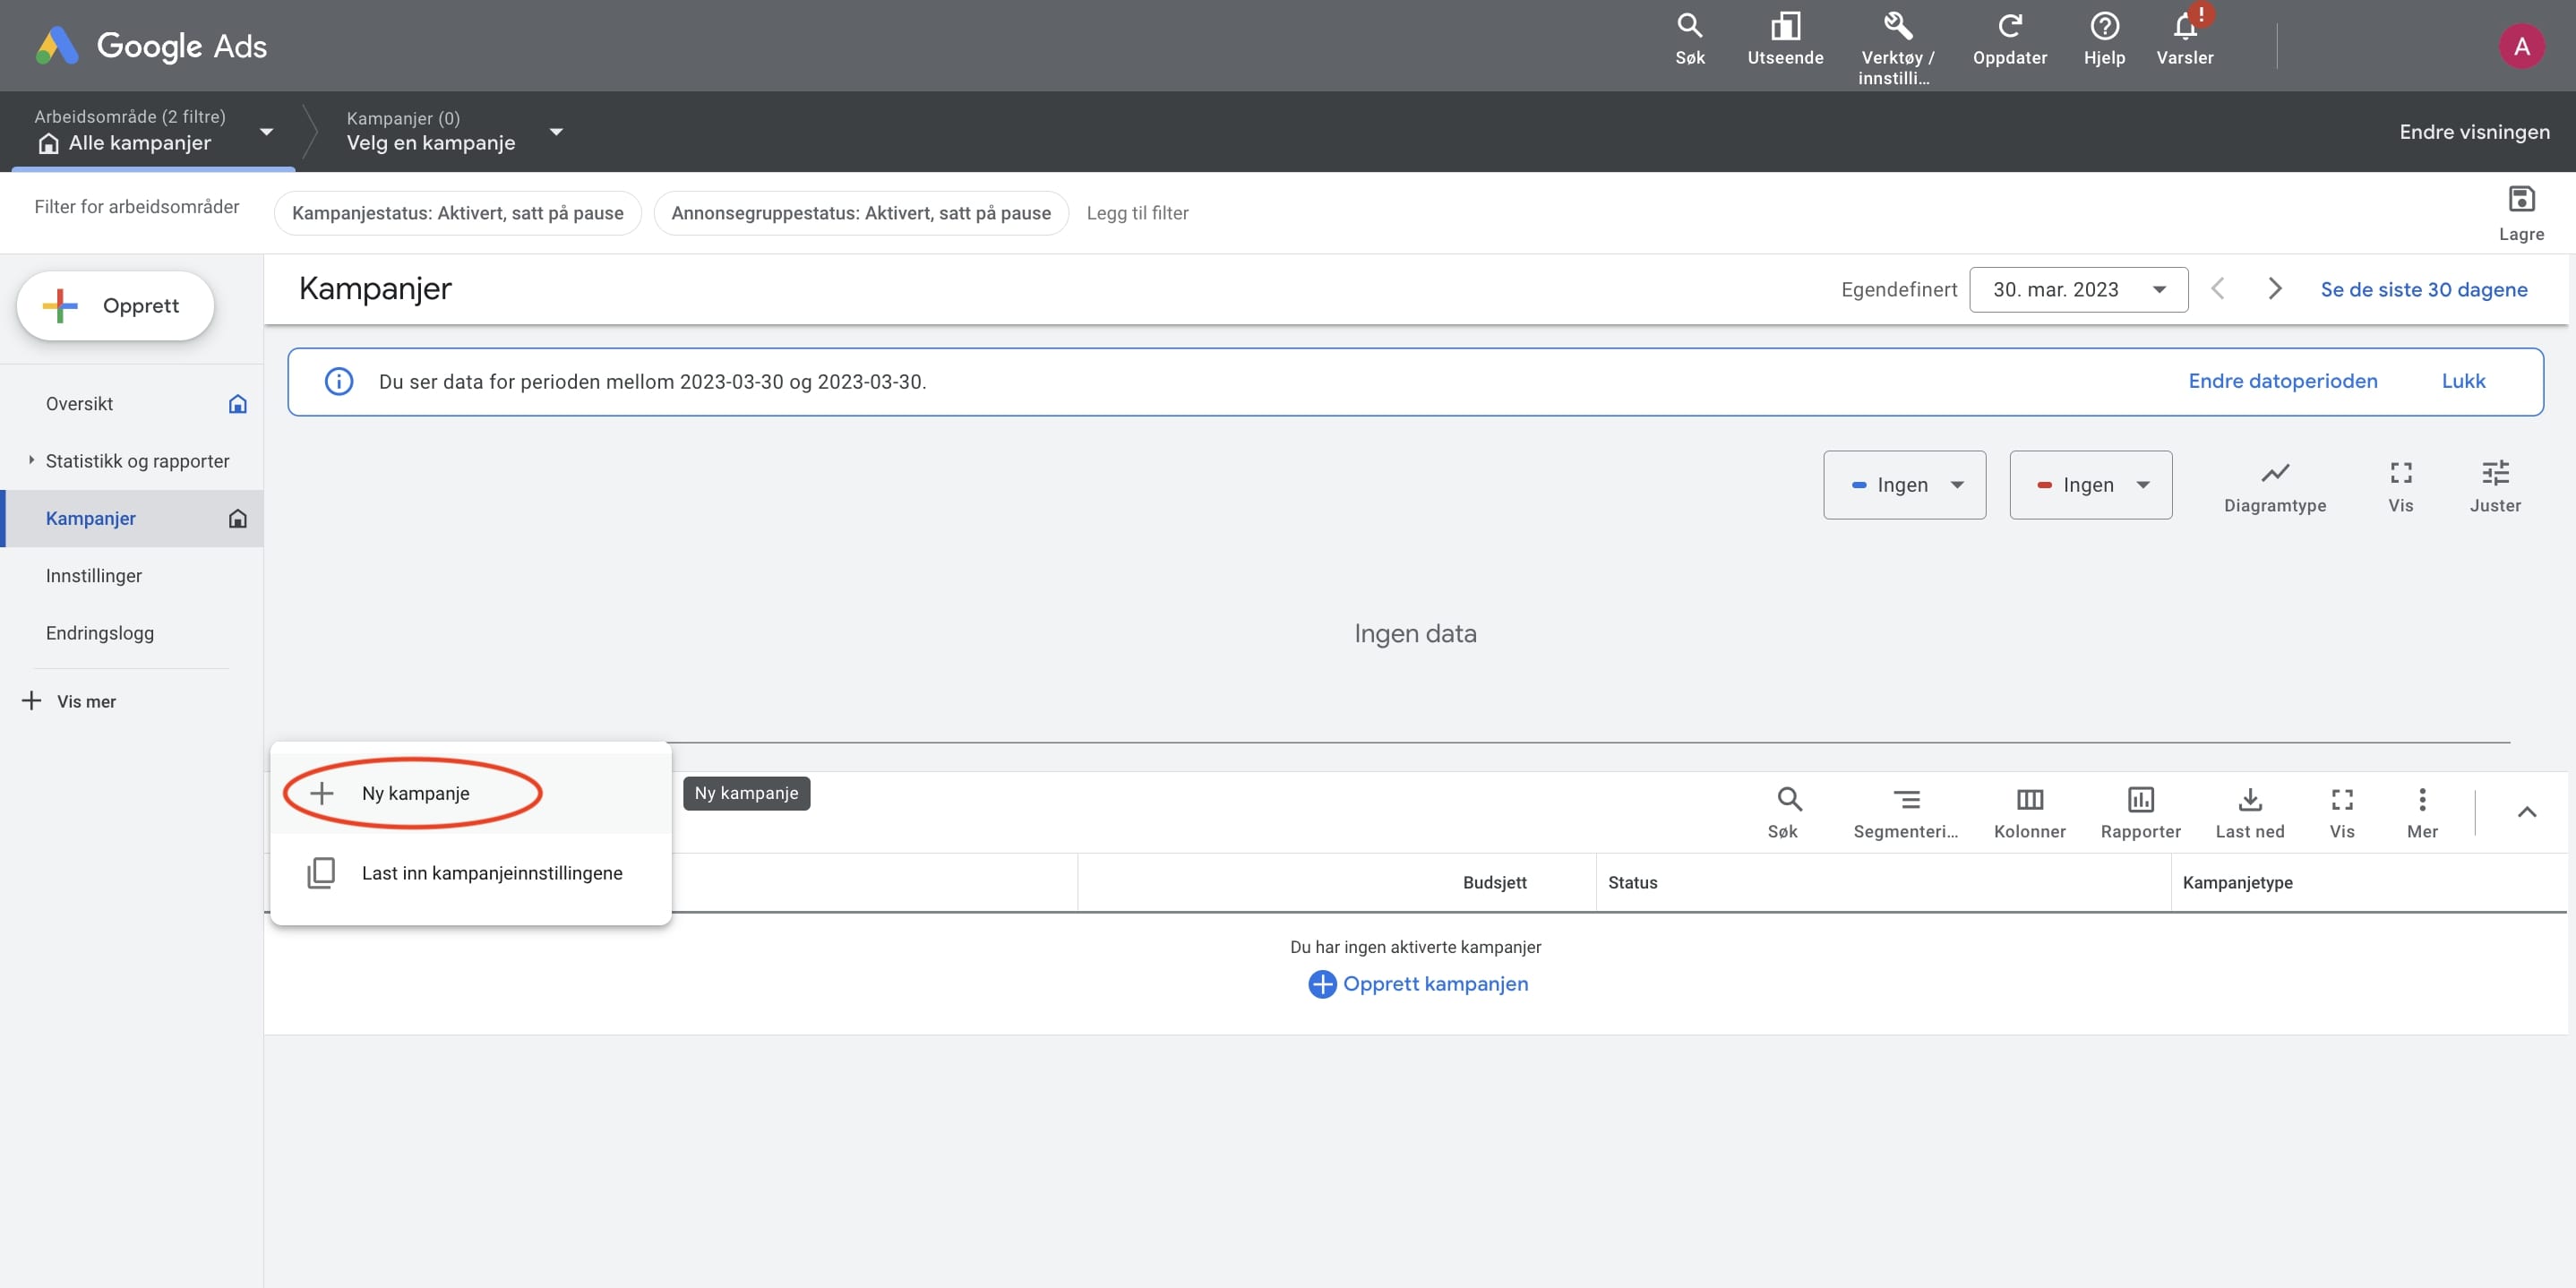Open the Hjelp question mark icon
The height and width of the screenshot is (1288, 2576).
click(2104, 27)
